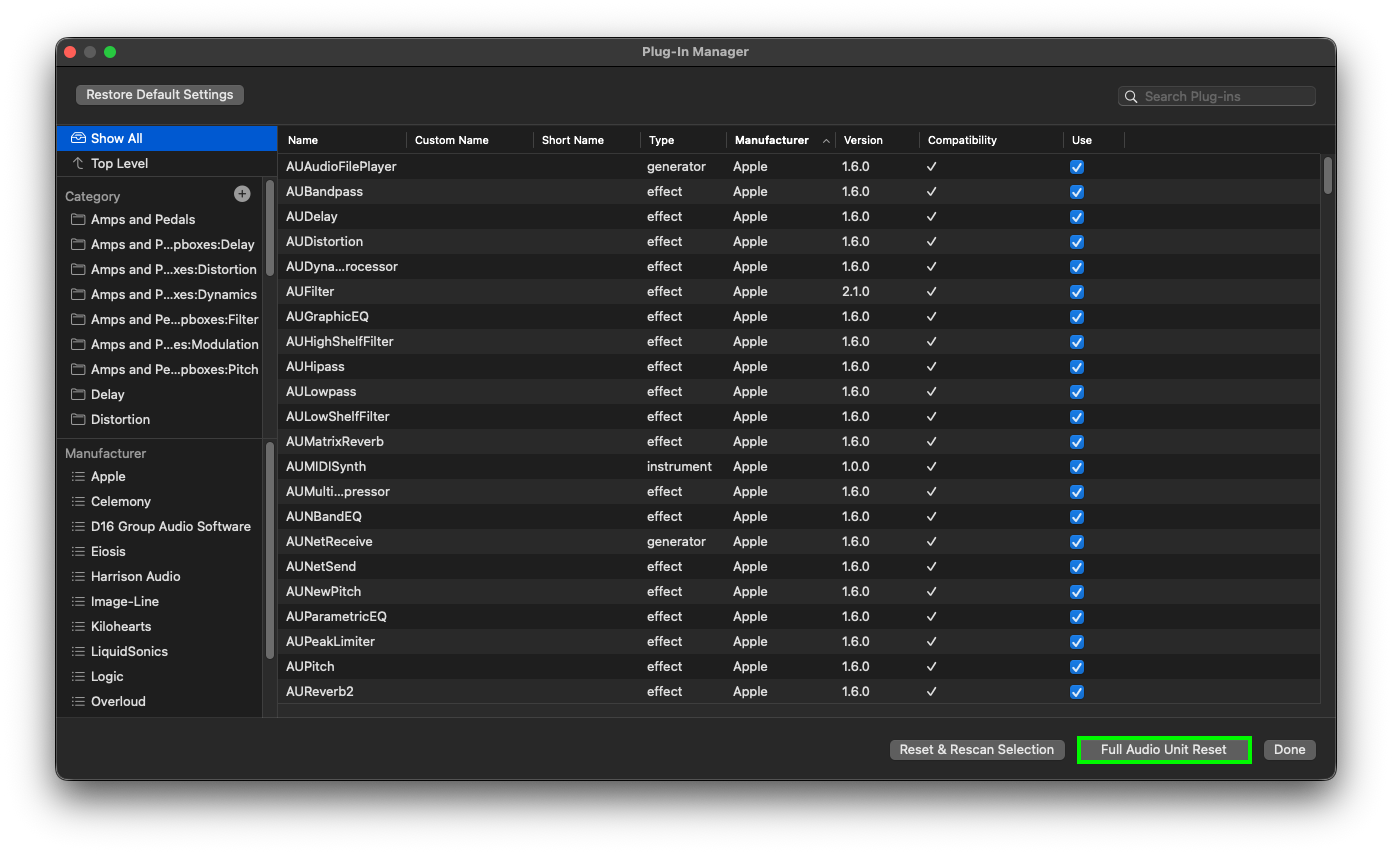Image resolution: width=1392 pixels, height=854 pixels.
Task: Click the list icon beside Logic
Action: (x=78, y=676)
